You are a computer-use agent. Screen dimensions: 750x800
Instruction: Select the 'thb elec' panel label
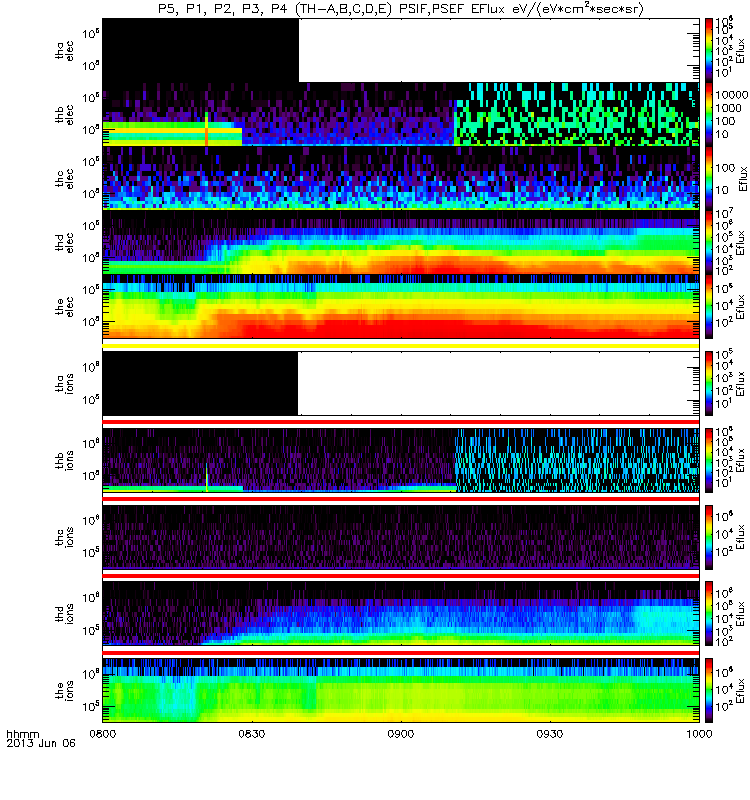(65, 114)
